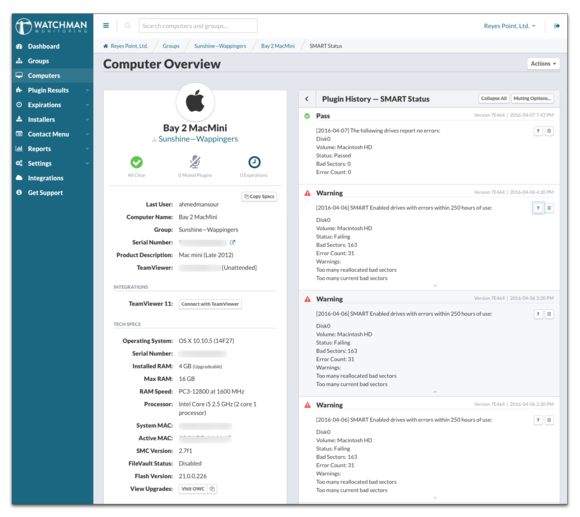Screen dimensions: 580x517
Task: Click the SMART Status breadcrumb text
Action: click(x=326, y=46)
